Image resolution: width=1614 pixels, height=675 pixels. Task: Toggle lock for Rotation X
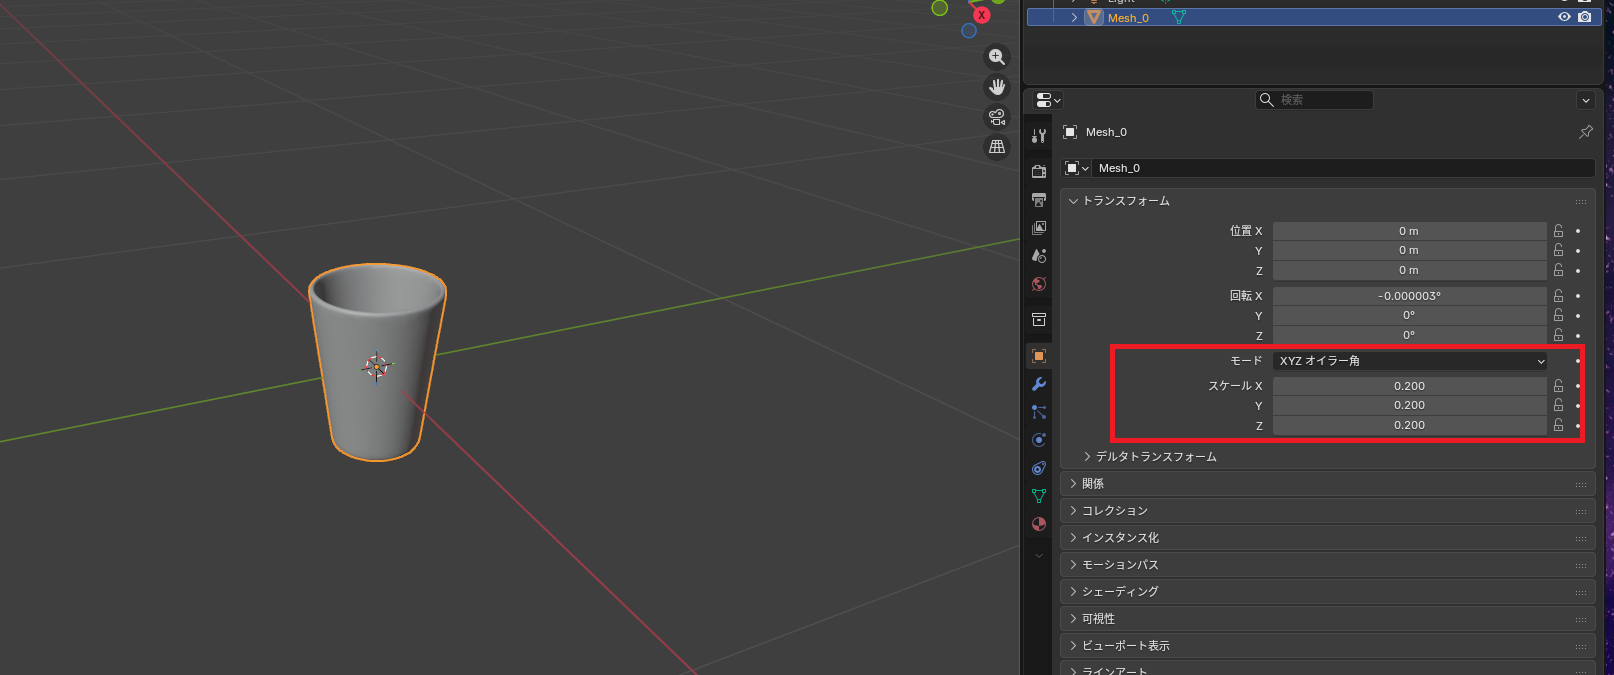1558,296
